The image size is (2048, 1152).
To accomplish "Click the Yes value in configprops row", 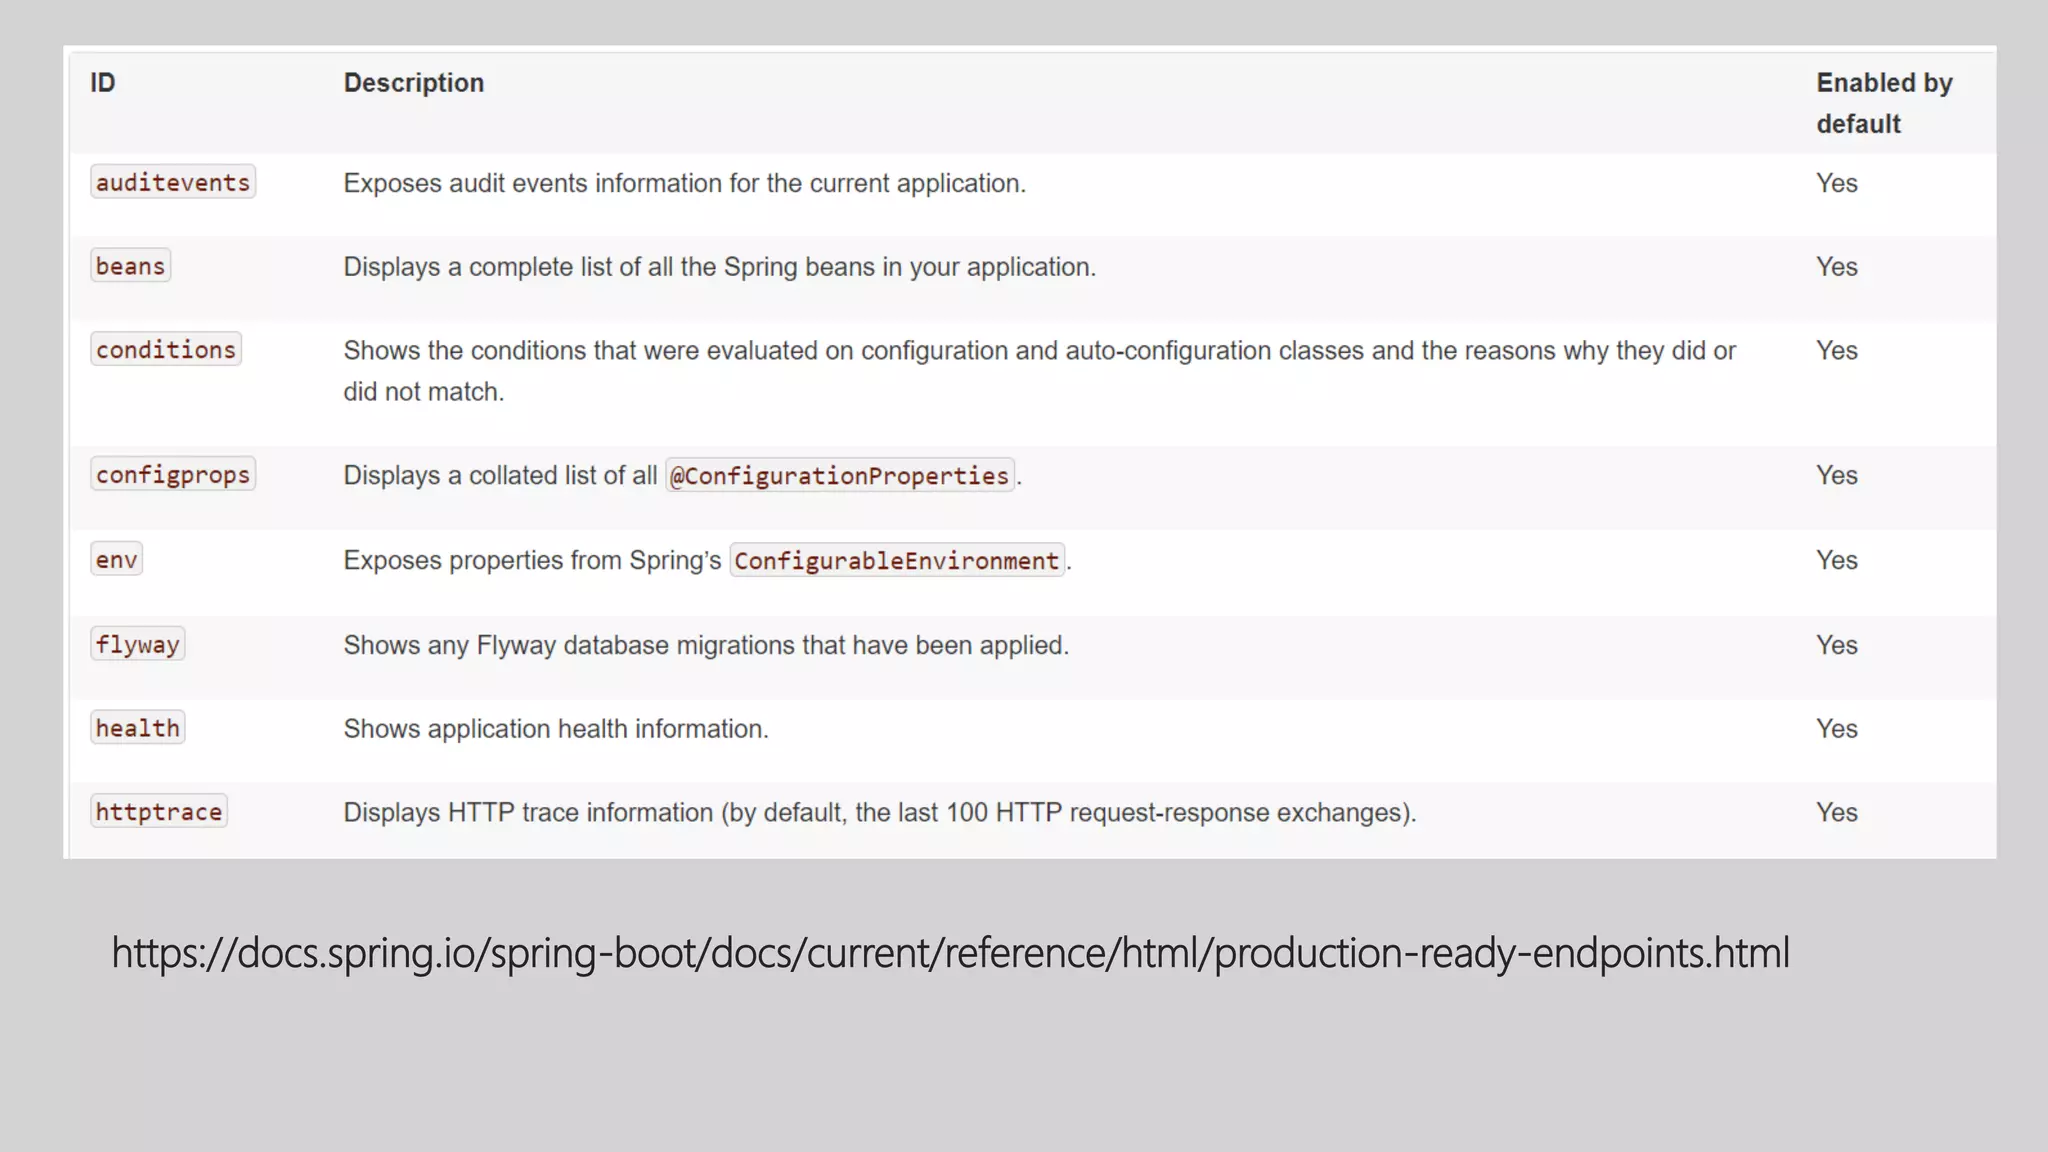I will pyautogui.click(x=1837, y=475).
